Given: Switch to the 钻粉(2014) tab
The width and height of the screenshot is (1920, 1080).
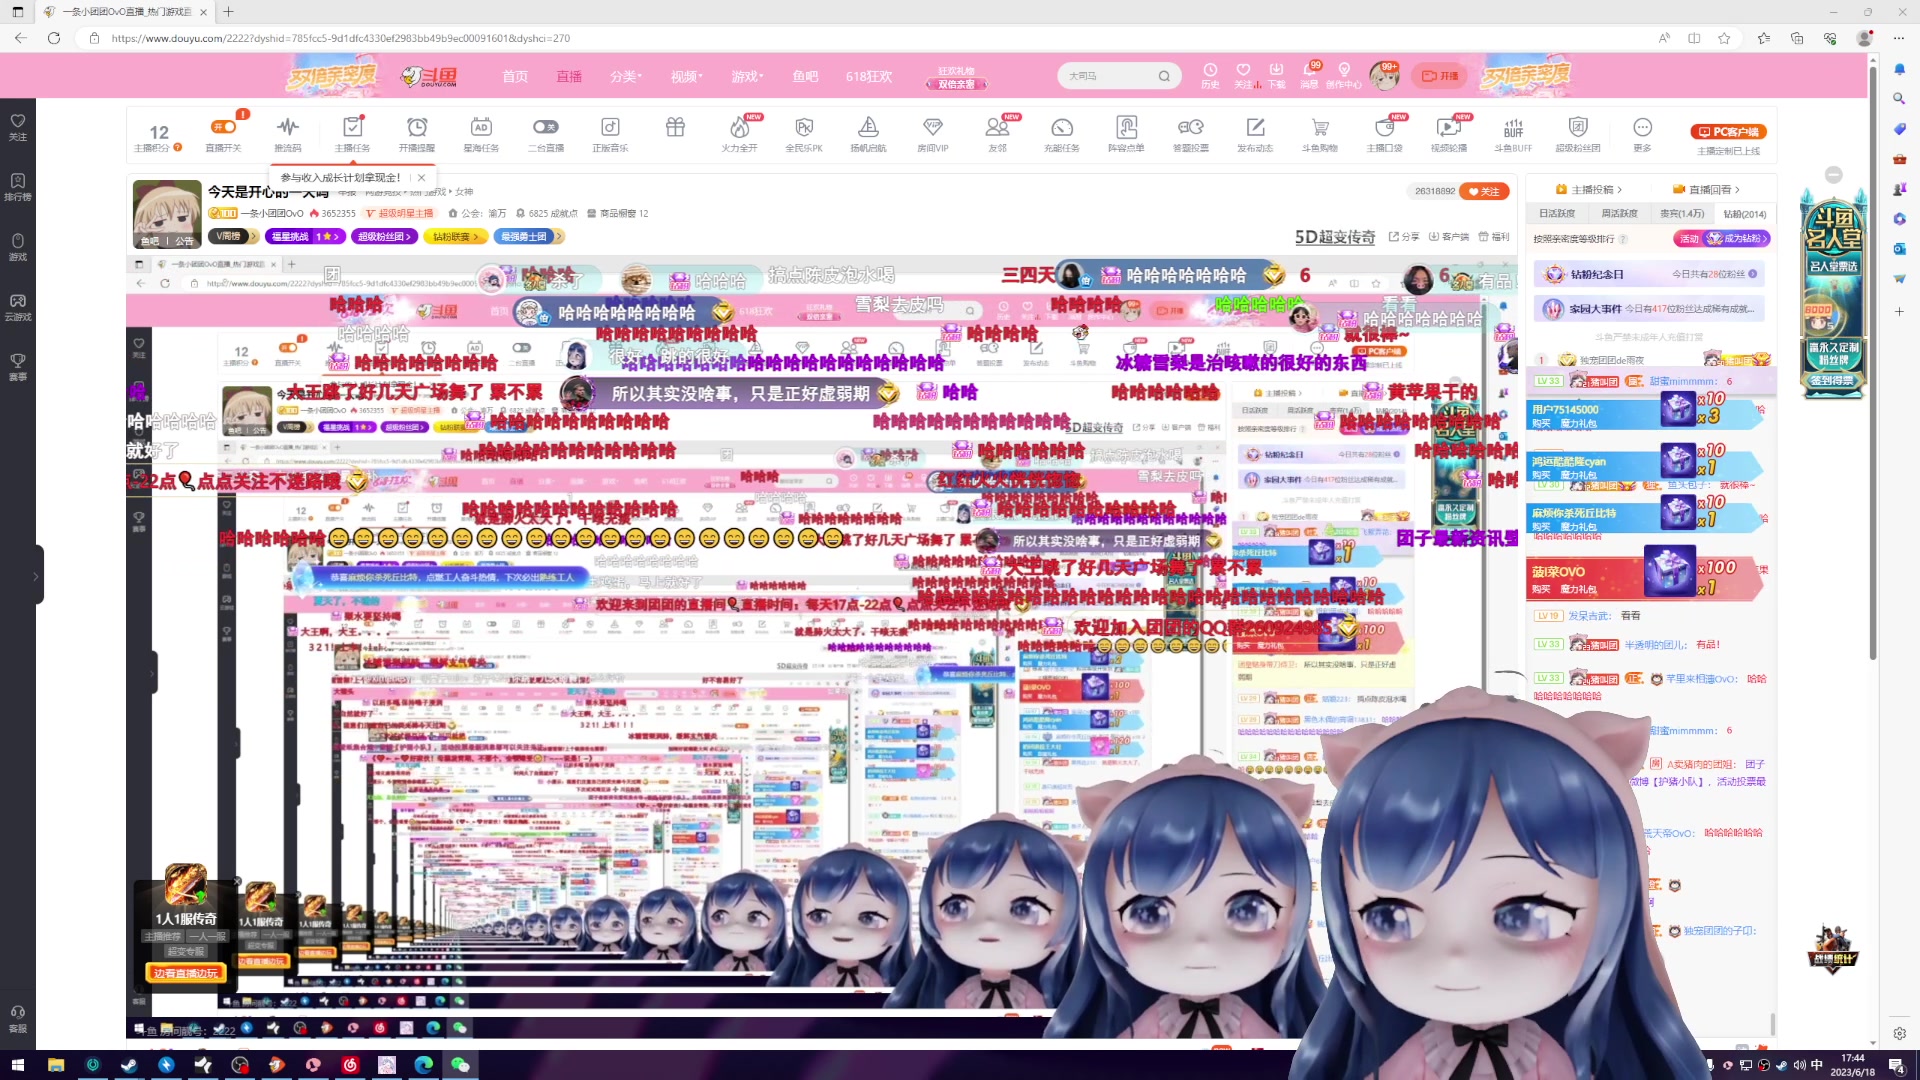Looking at the screenshot, I should pyautogui.click(x=1744, y=213).
